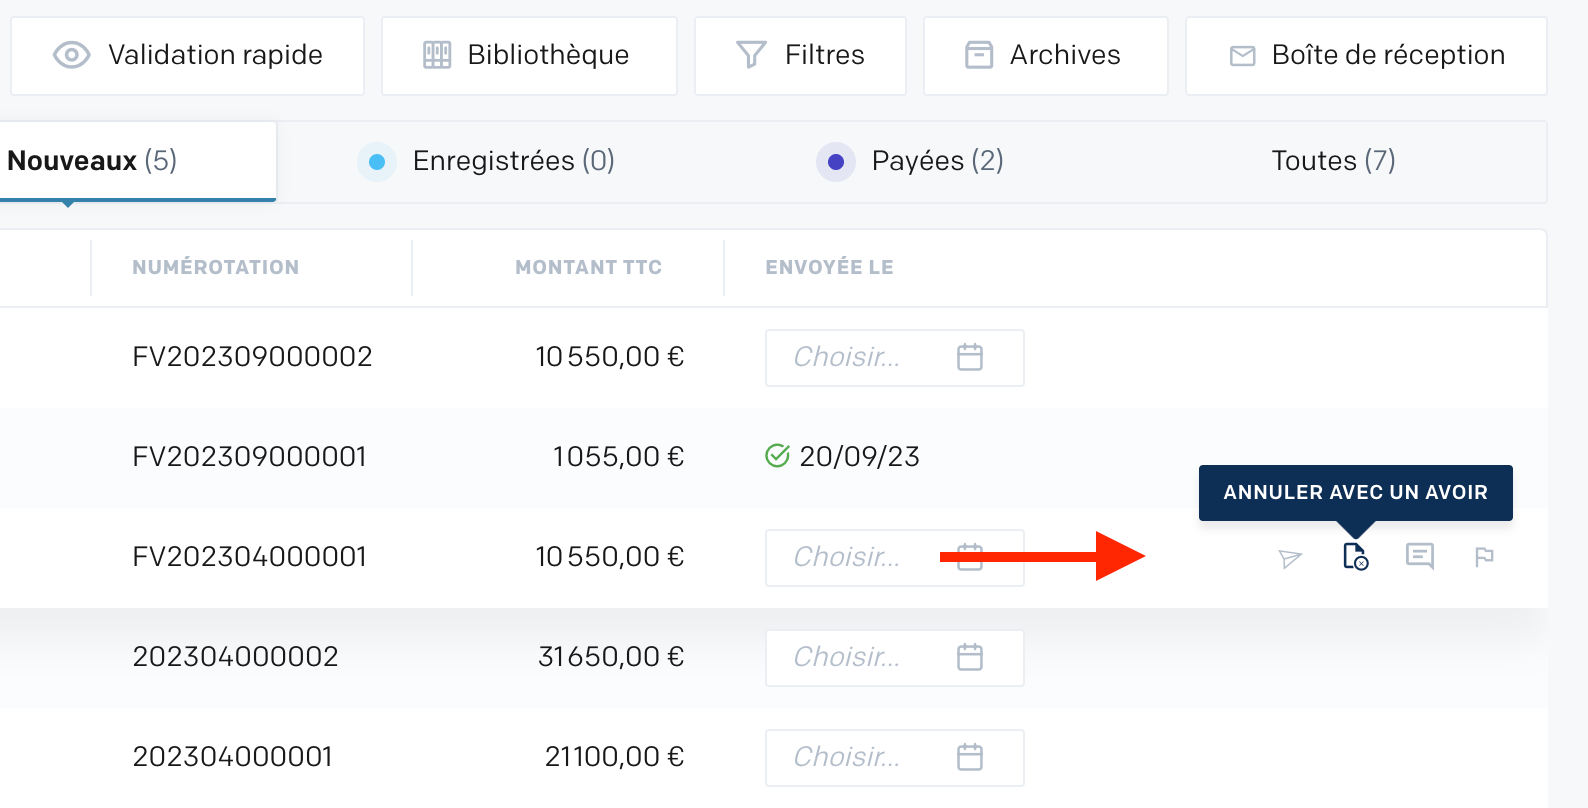The width and height of the screenshot is (1588, 808).
Task: Select the Nouveaux (5) tab
Action: pyautogui.click(x=137, y=161)
